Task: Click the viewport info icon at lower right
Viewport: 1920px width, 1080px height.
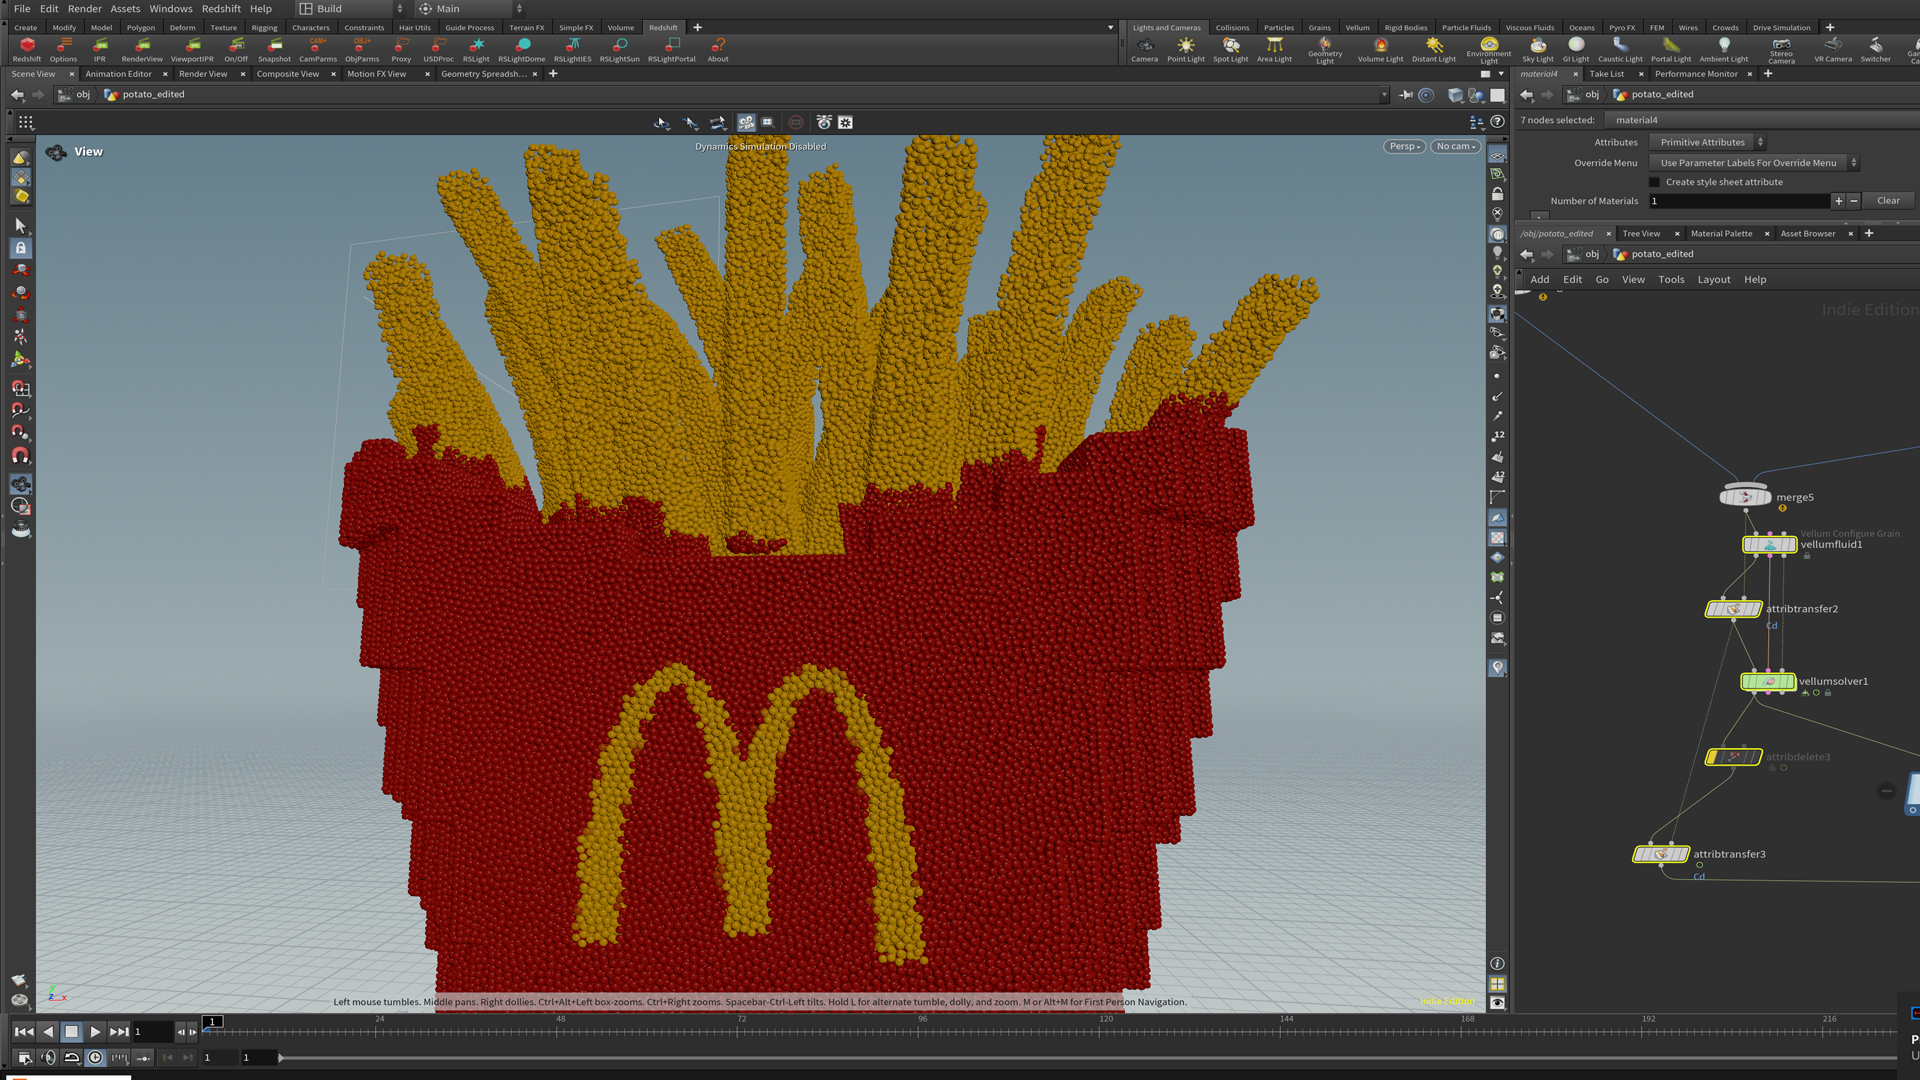Action: tap(1497, 964)
